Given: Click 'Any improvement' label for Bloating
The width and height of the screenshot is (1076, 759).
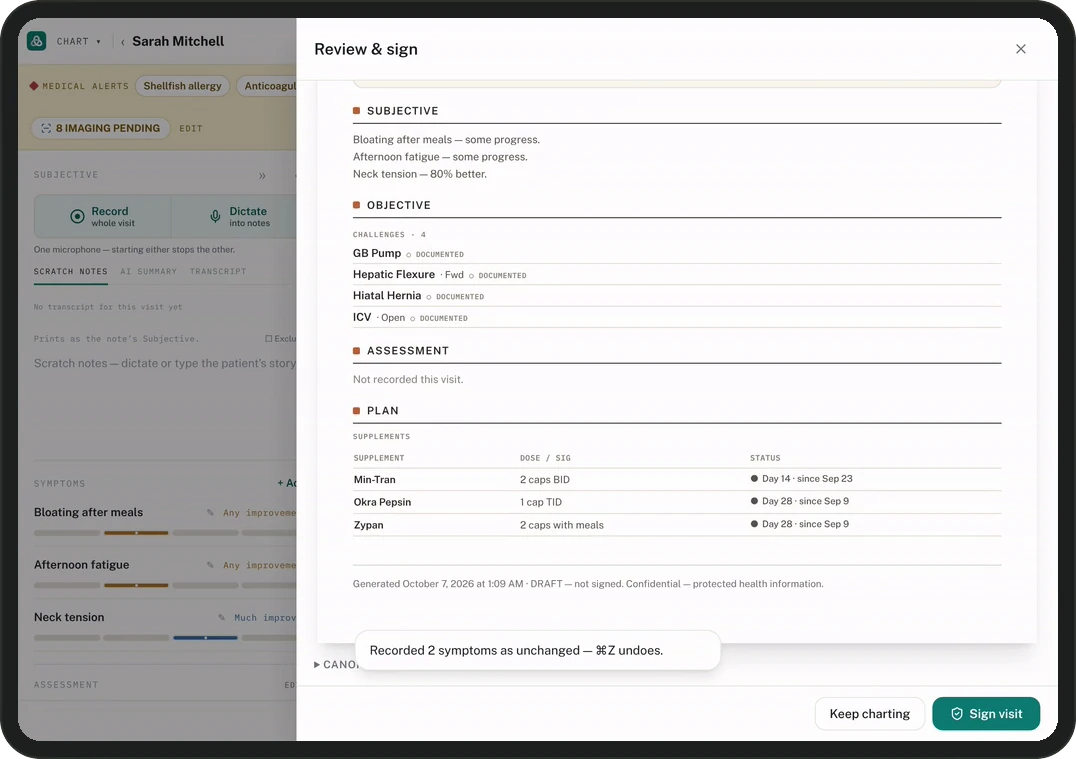Looking at the screenshot, I should tap(259, 513).
